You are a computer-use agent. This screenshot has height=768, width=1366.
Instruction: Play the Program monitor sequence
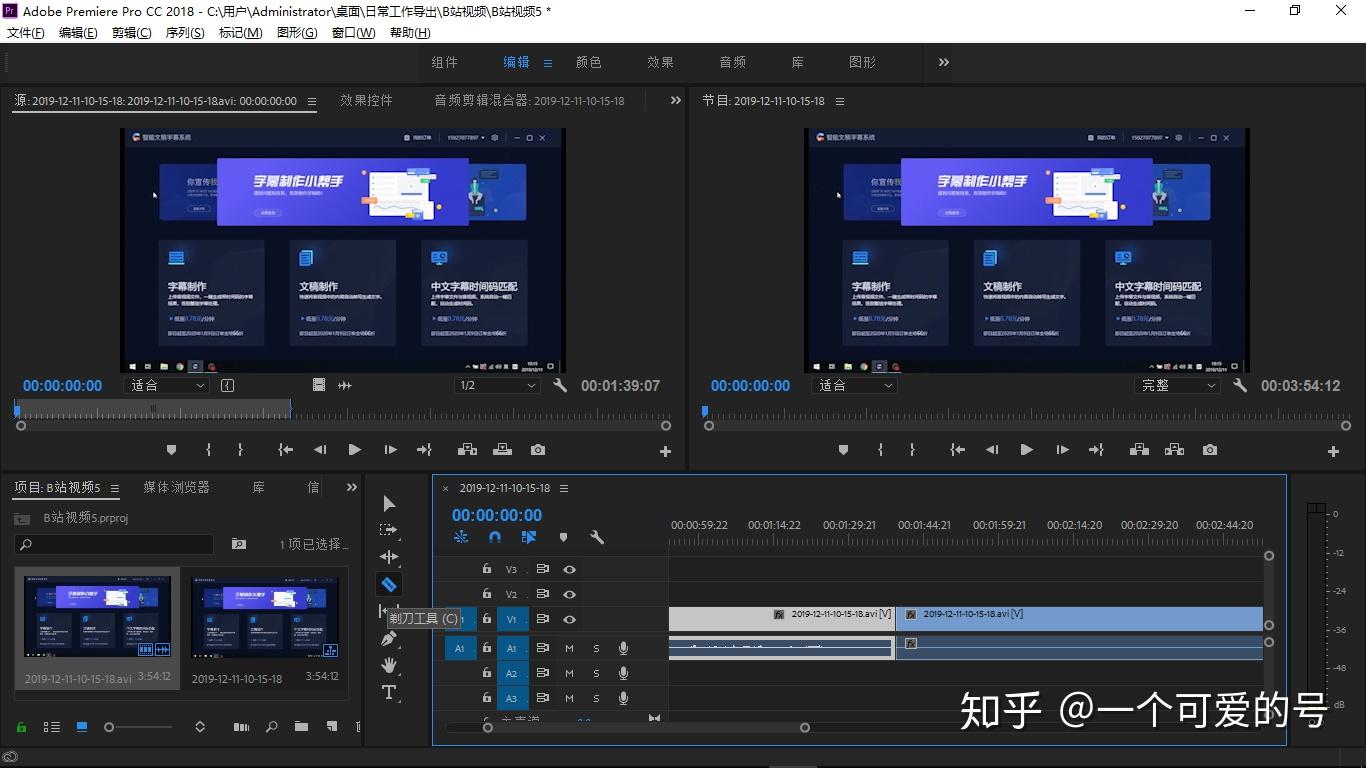coord(1026,450)
